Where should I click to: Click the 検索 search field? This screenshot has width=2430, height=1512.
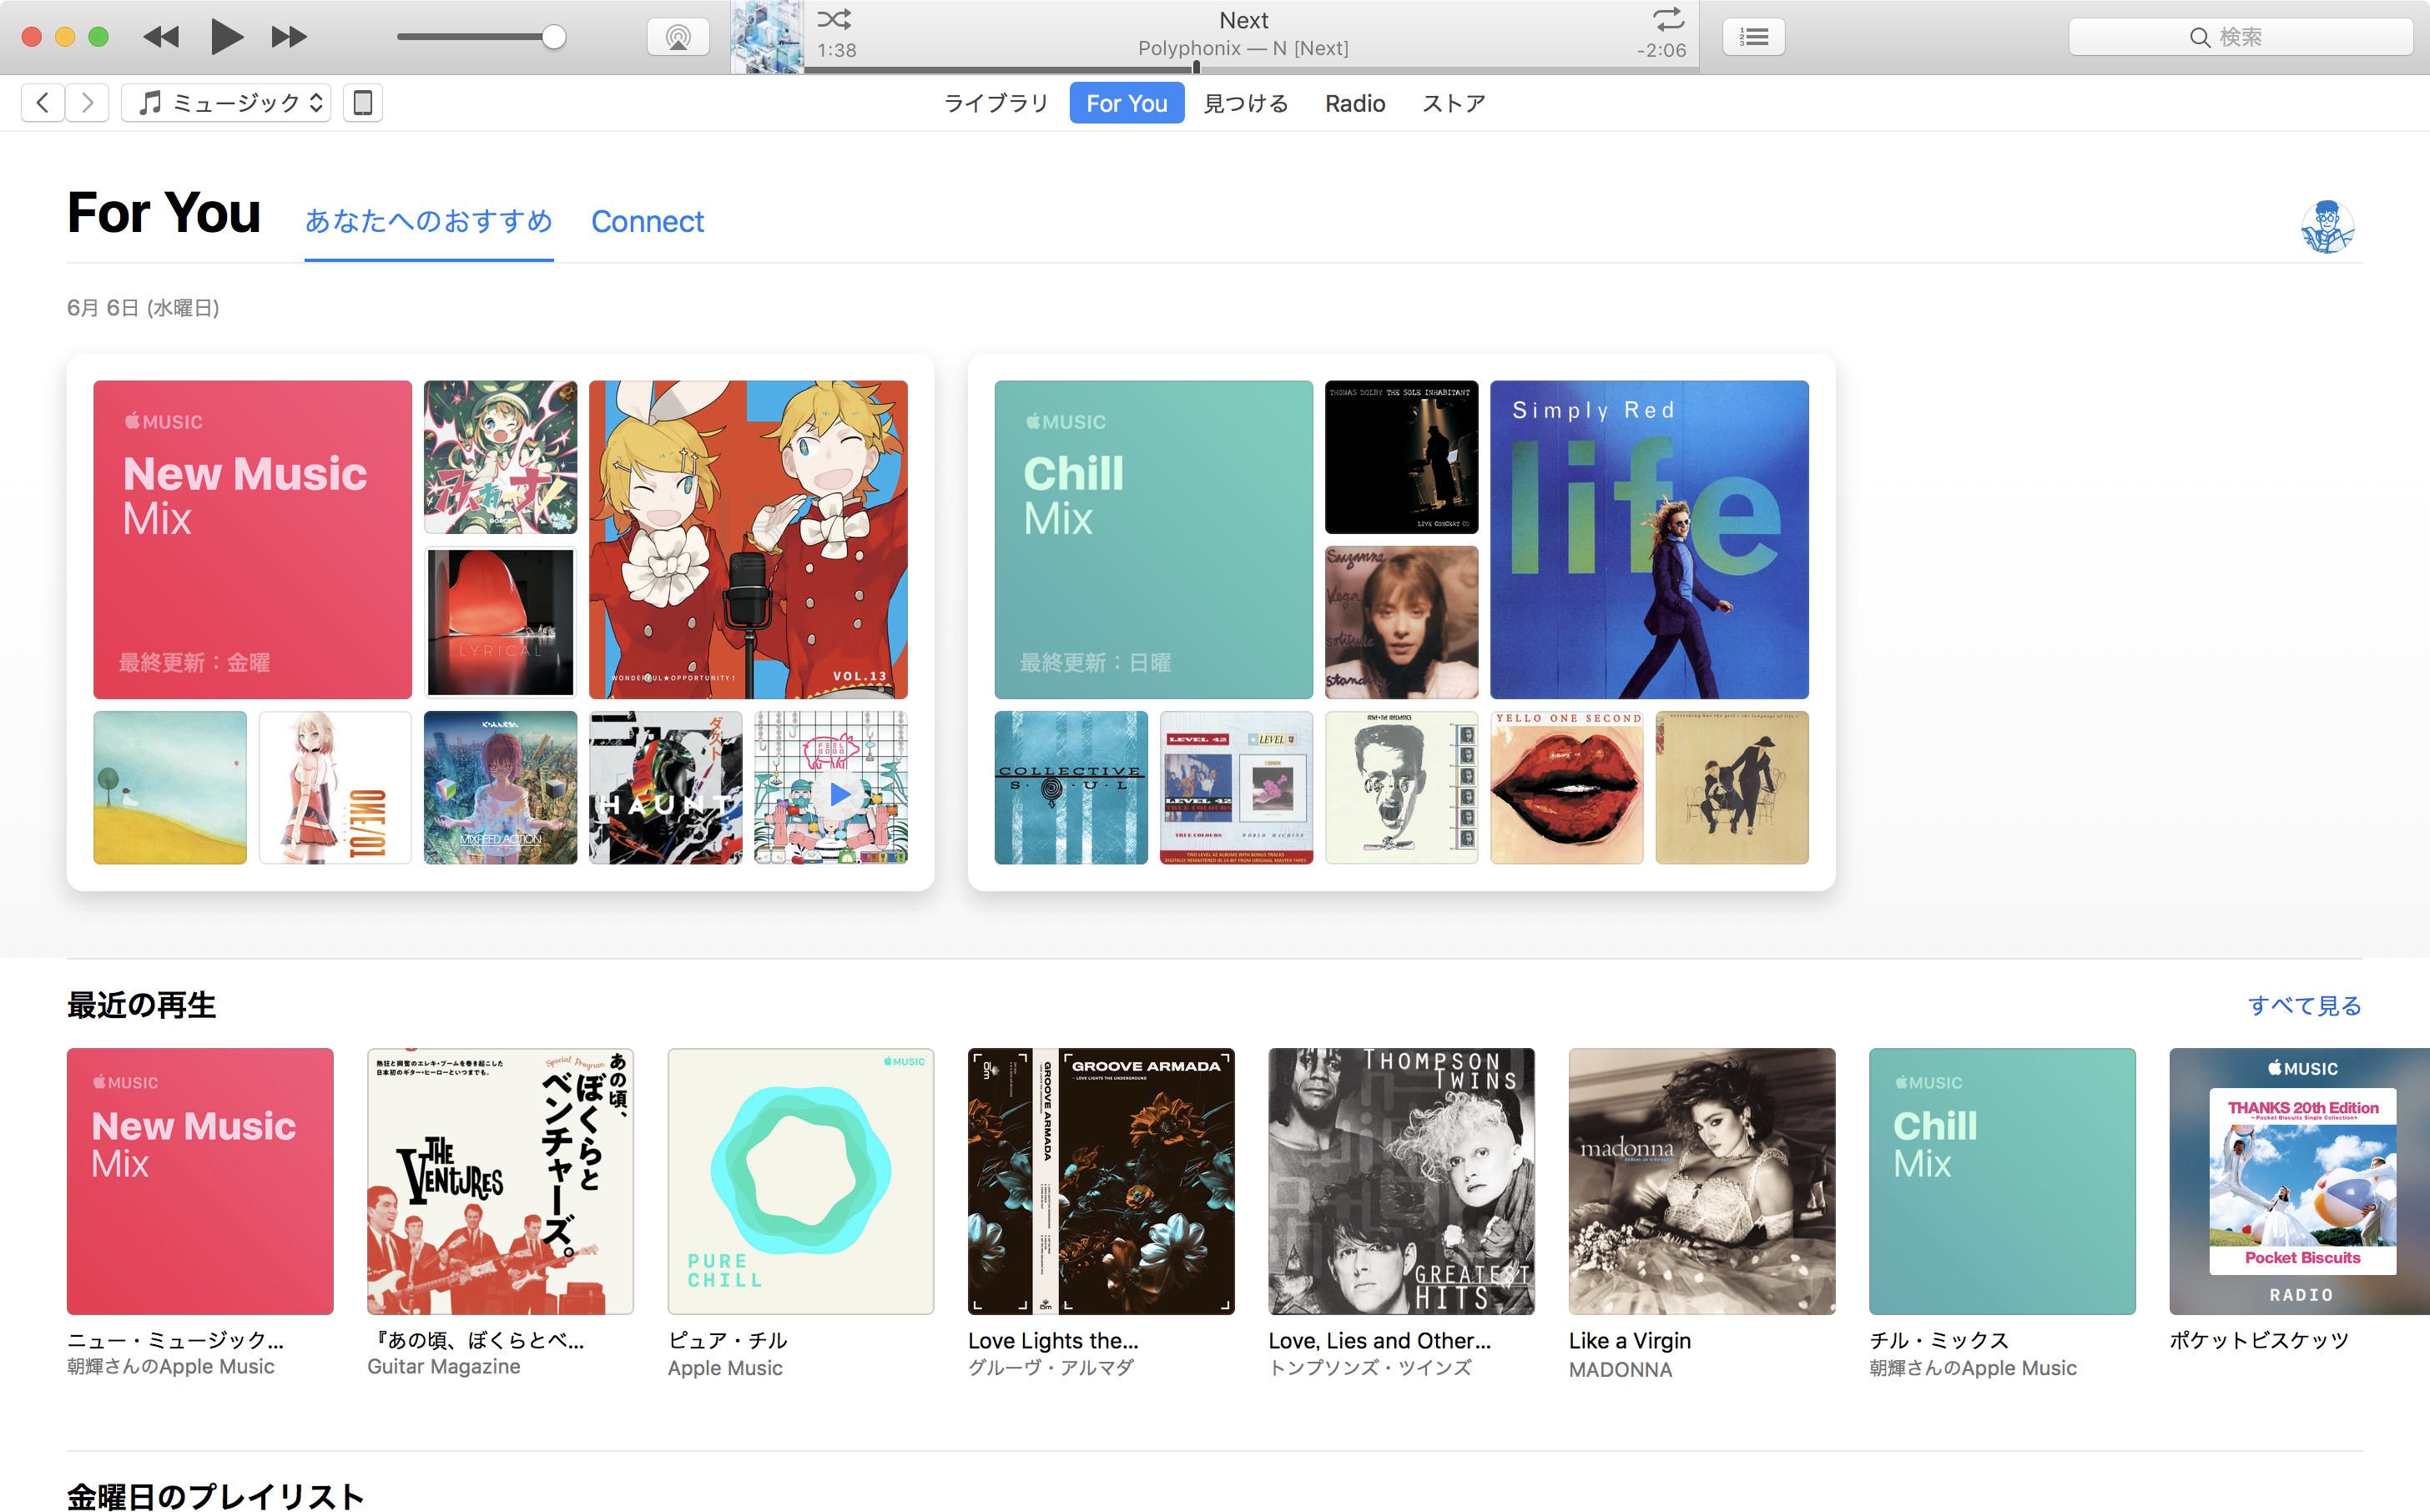coord(2240,38)
